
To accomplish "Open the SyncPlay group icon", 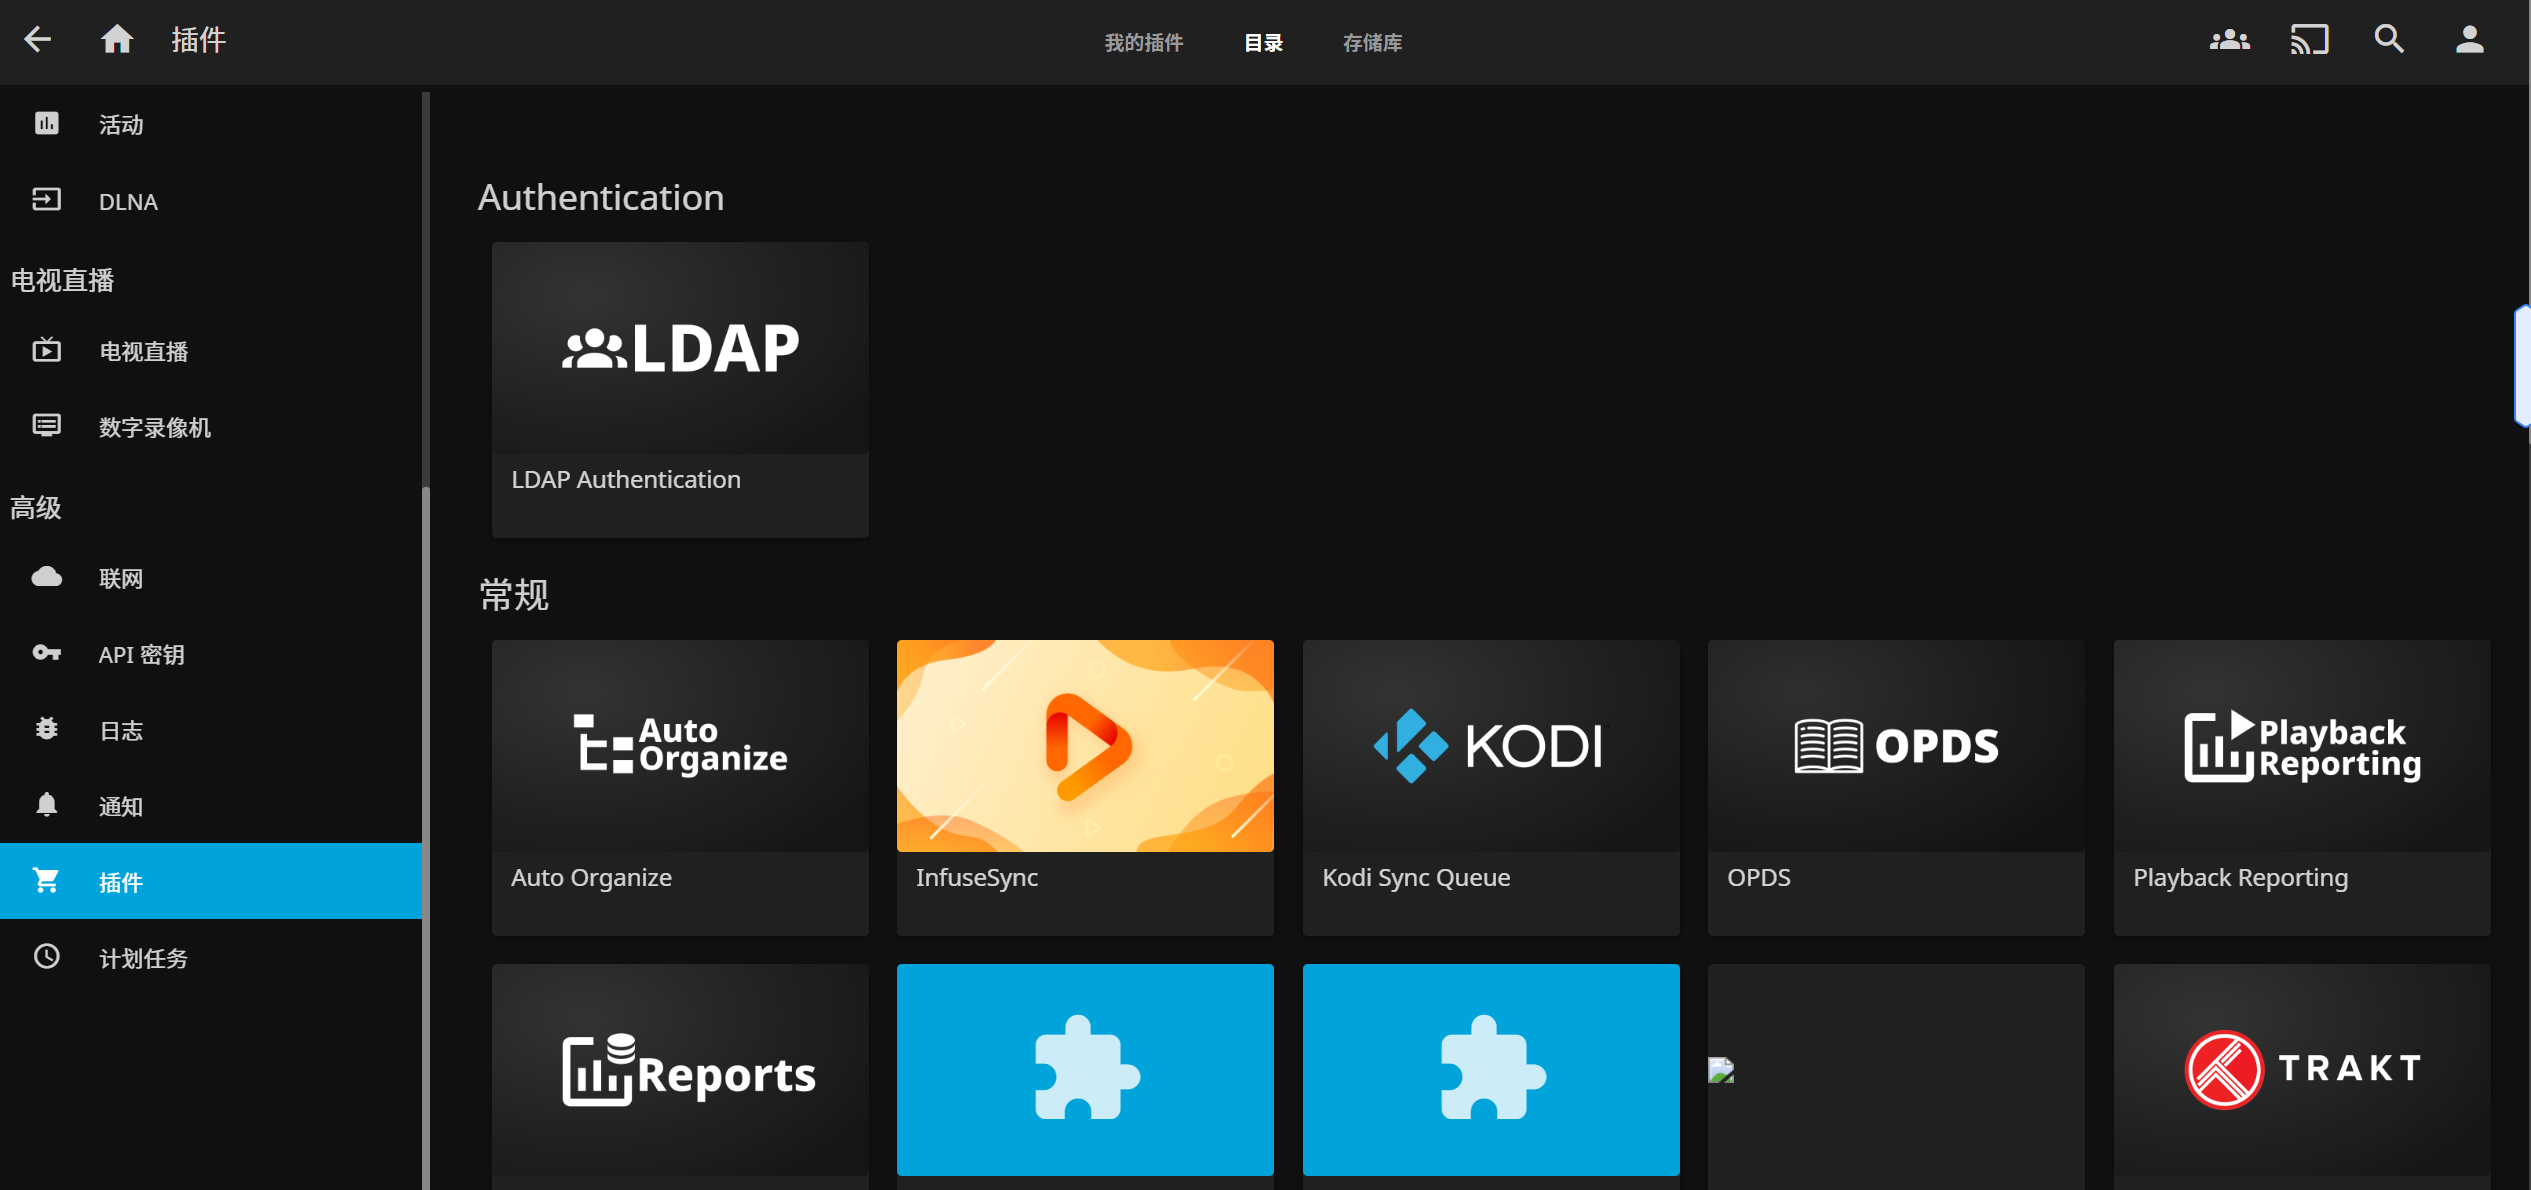I will point(2229,40).
